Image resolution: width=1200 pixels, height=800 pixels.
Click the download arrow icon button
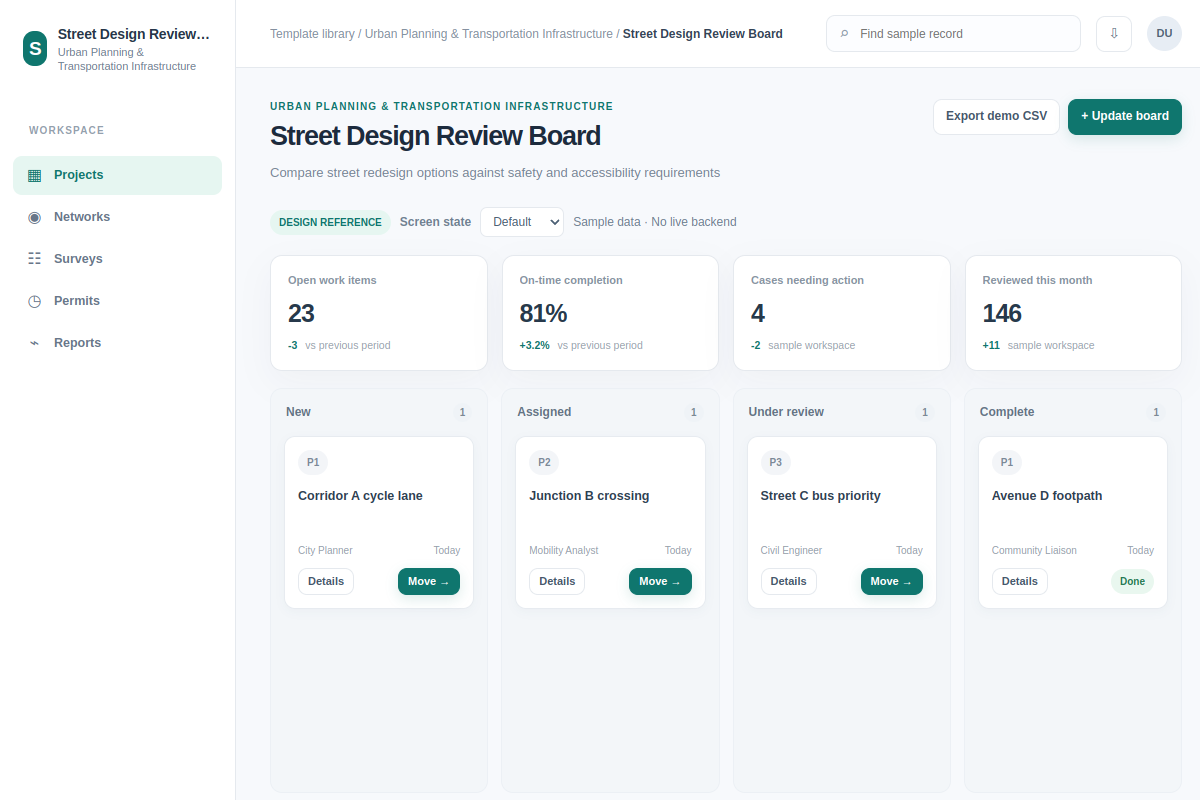point(1114,33)
